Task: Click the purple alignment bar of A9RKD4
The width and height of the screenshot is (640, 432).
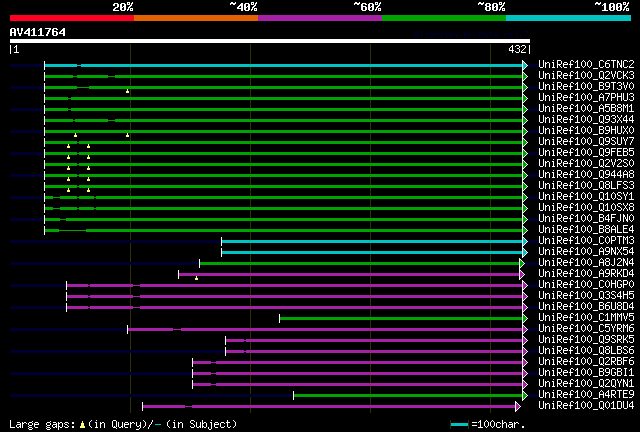Action: pyautogui.click(x=349, y=275)
